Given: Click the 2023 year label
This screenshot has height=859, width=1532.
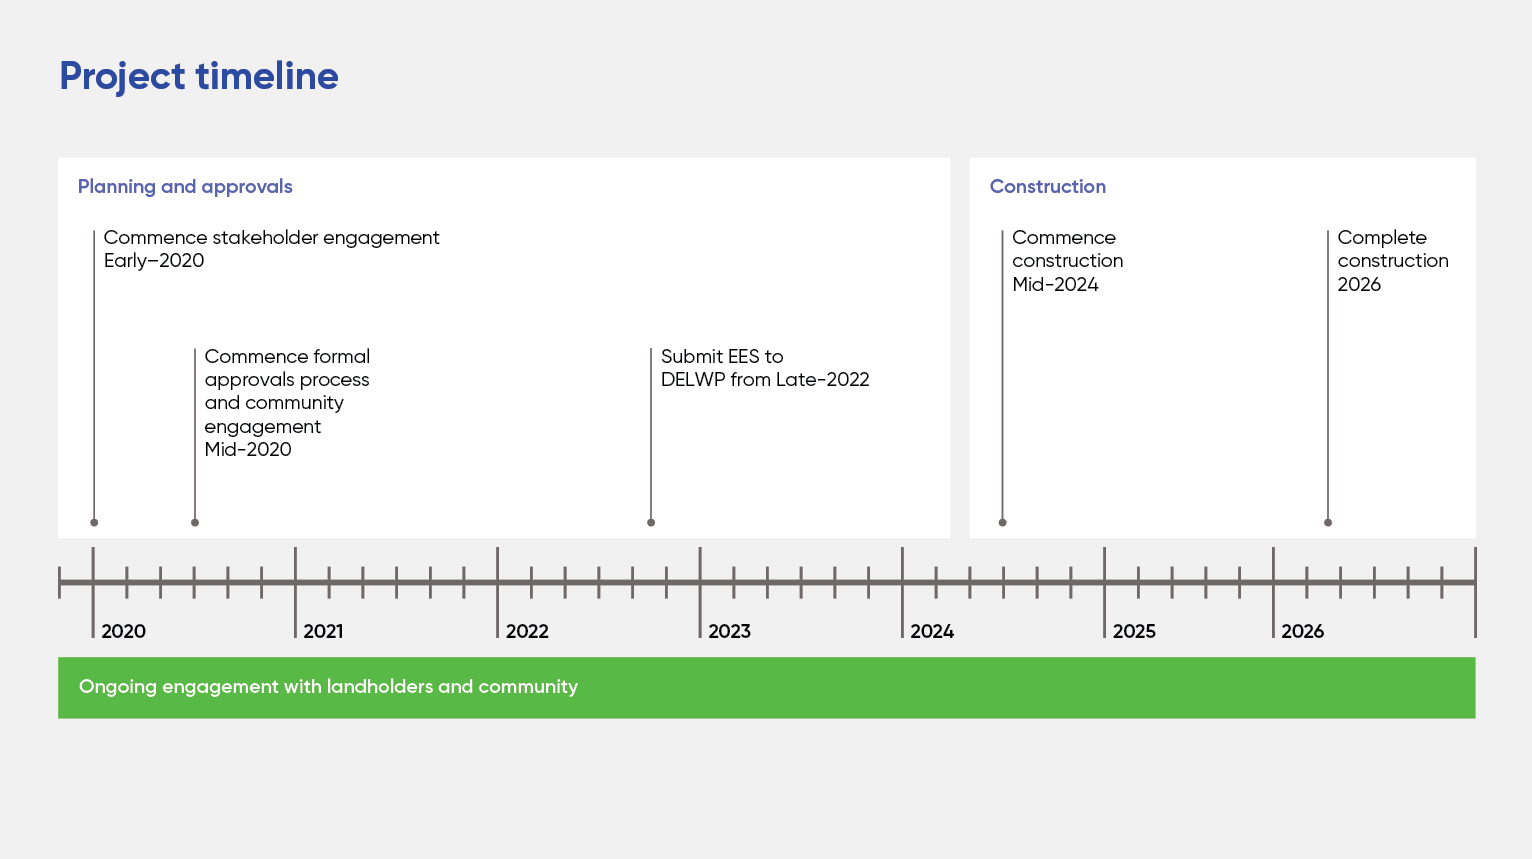Looking at the screenshot, I should click(x=730, y=631).
